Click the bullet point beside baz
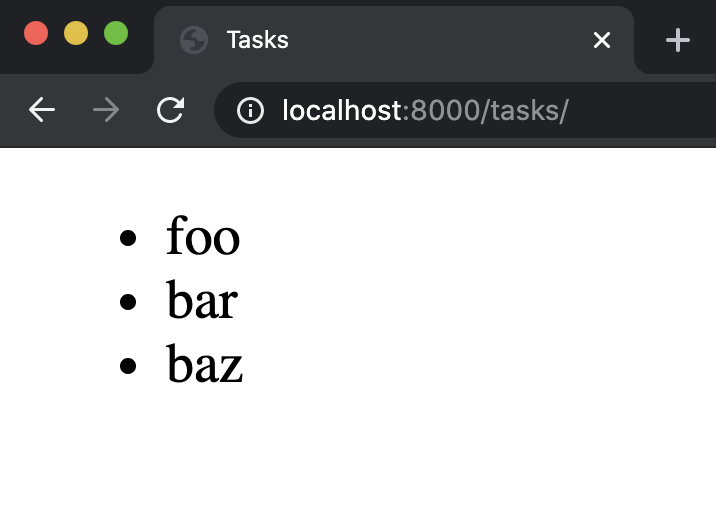Screen dimensions: 716x518 (x=127, y=366)
